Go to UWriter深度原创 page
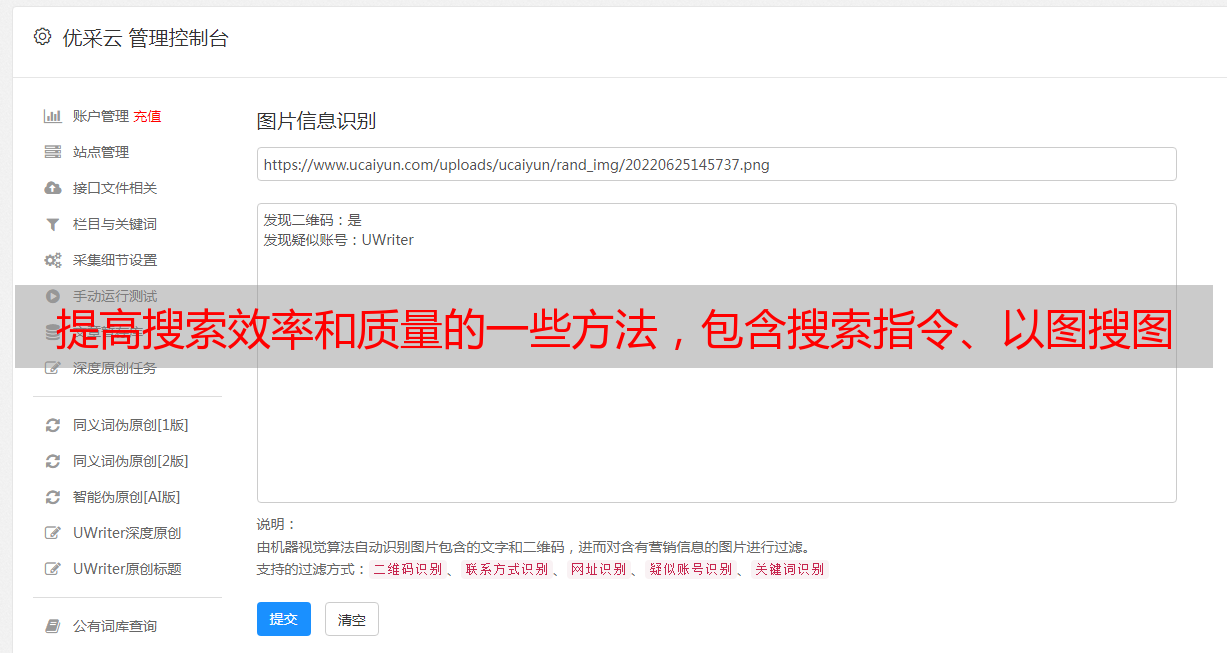Viewport: 1227px width, 653px height. tap(127, 533)
